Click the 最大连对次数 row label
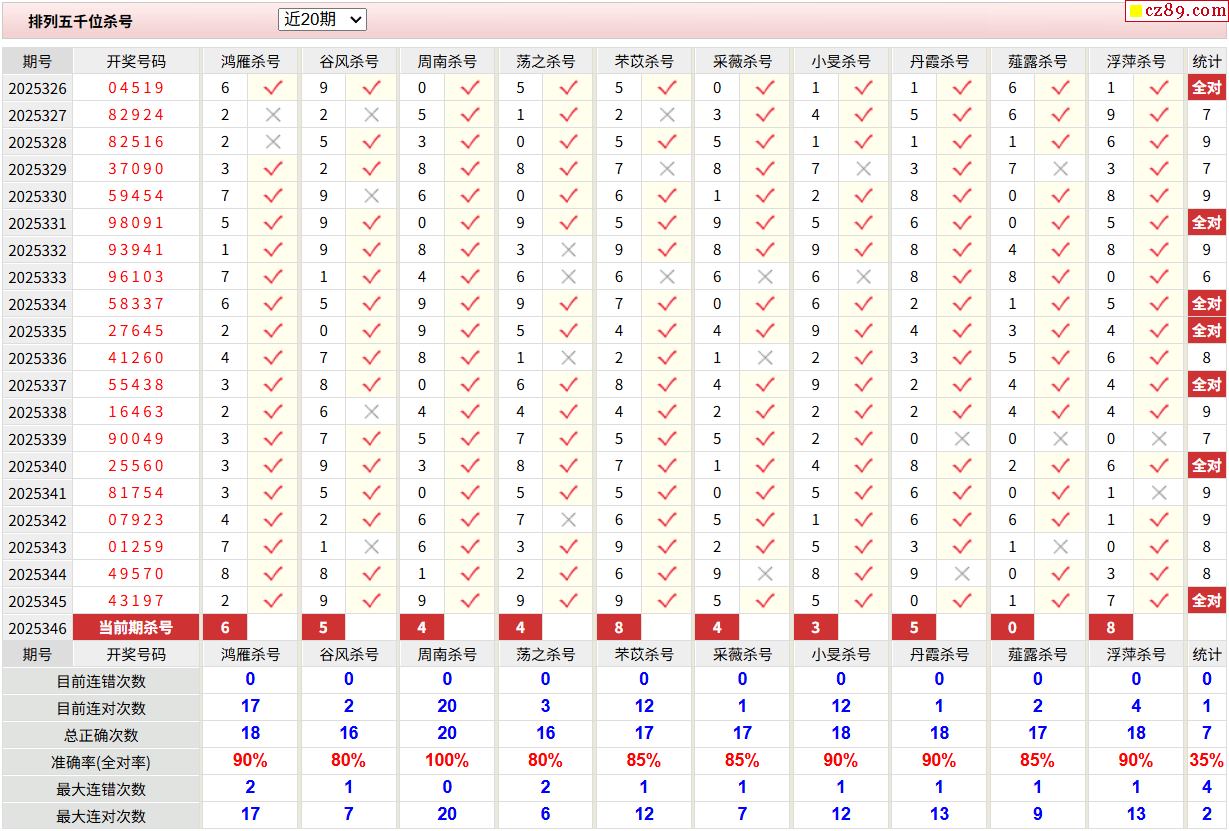1229x831 pixels. (x=101, y=816)
